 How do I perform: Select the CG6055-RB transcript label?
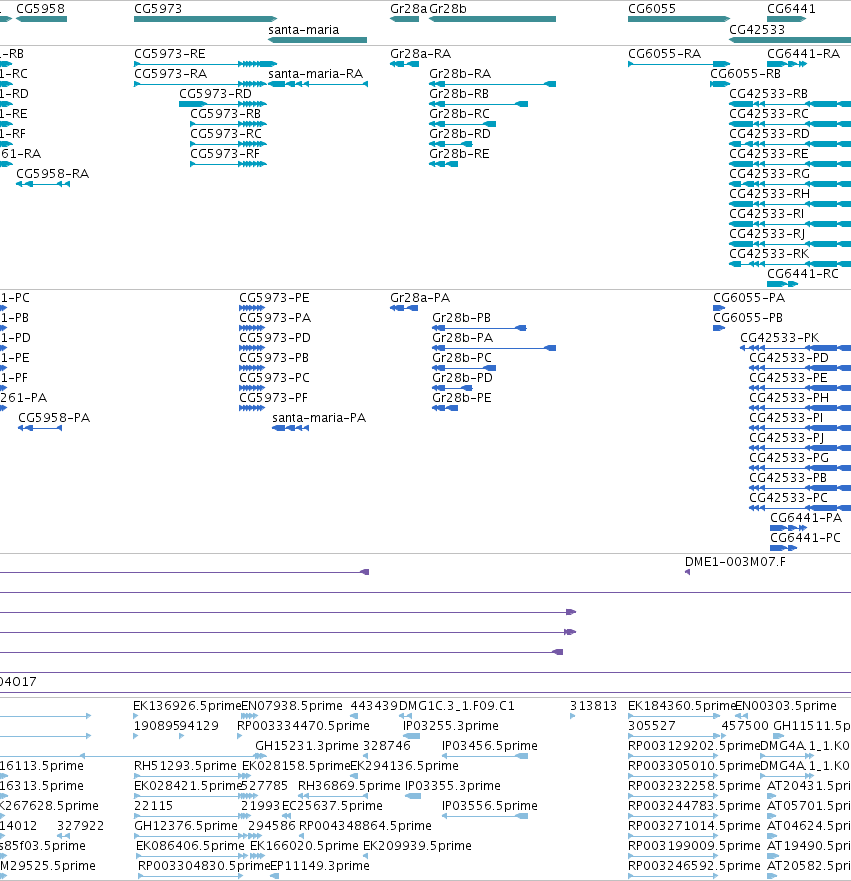pyautogui.click(x=745, y=74)
